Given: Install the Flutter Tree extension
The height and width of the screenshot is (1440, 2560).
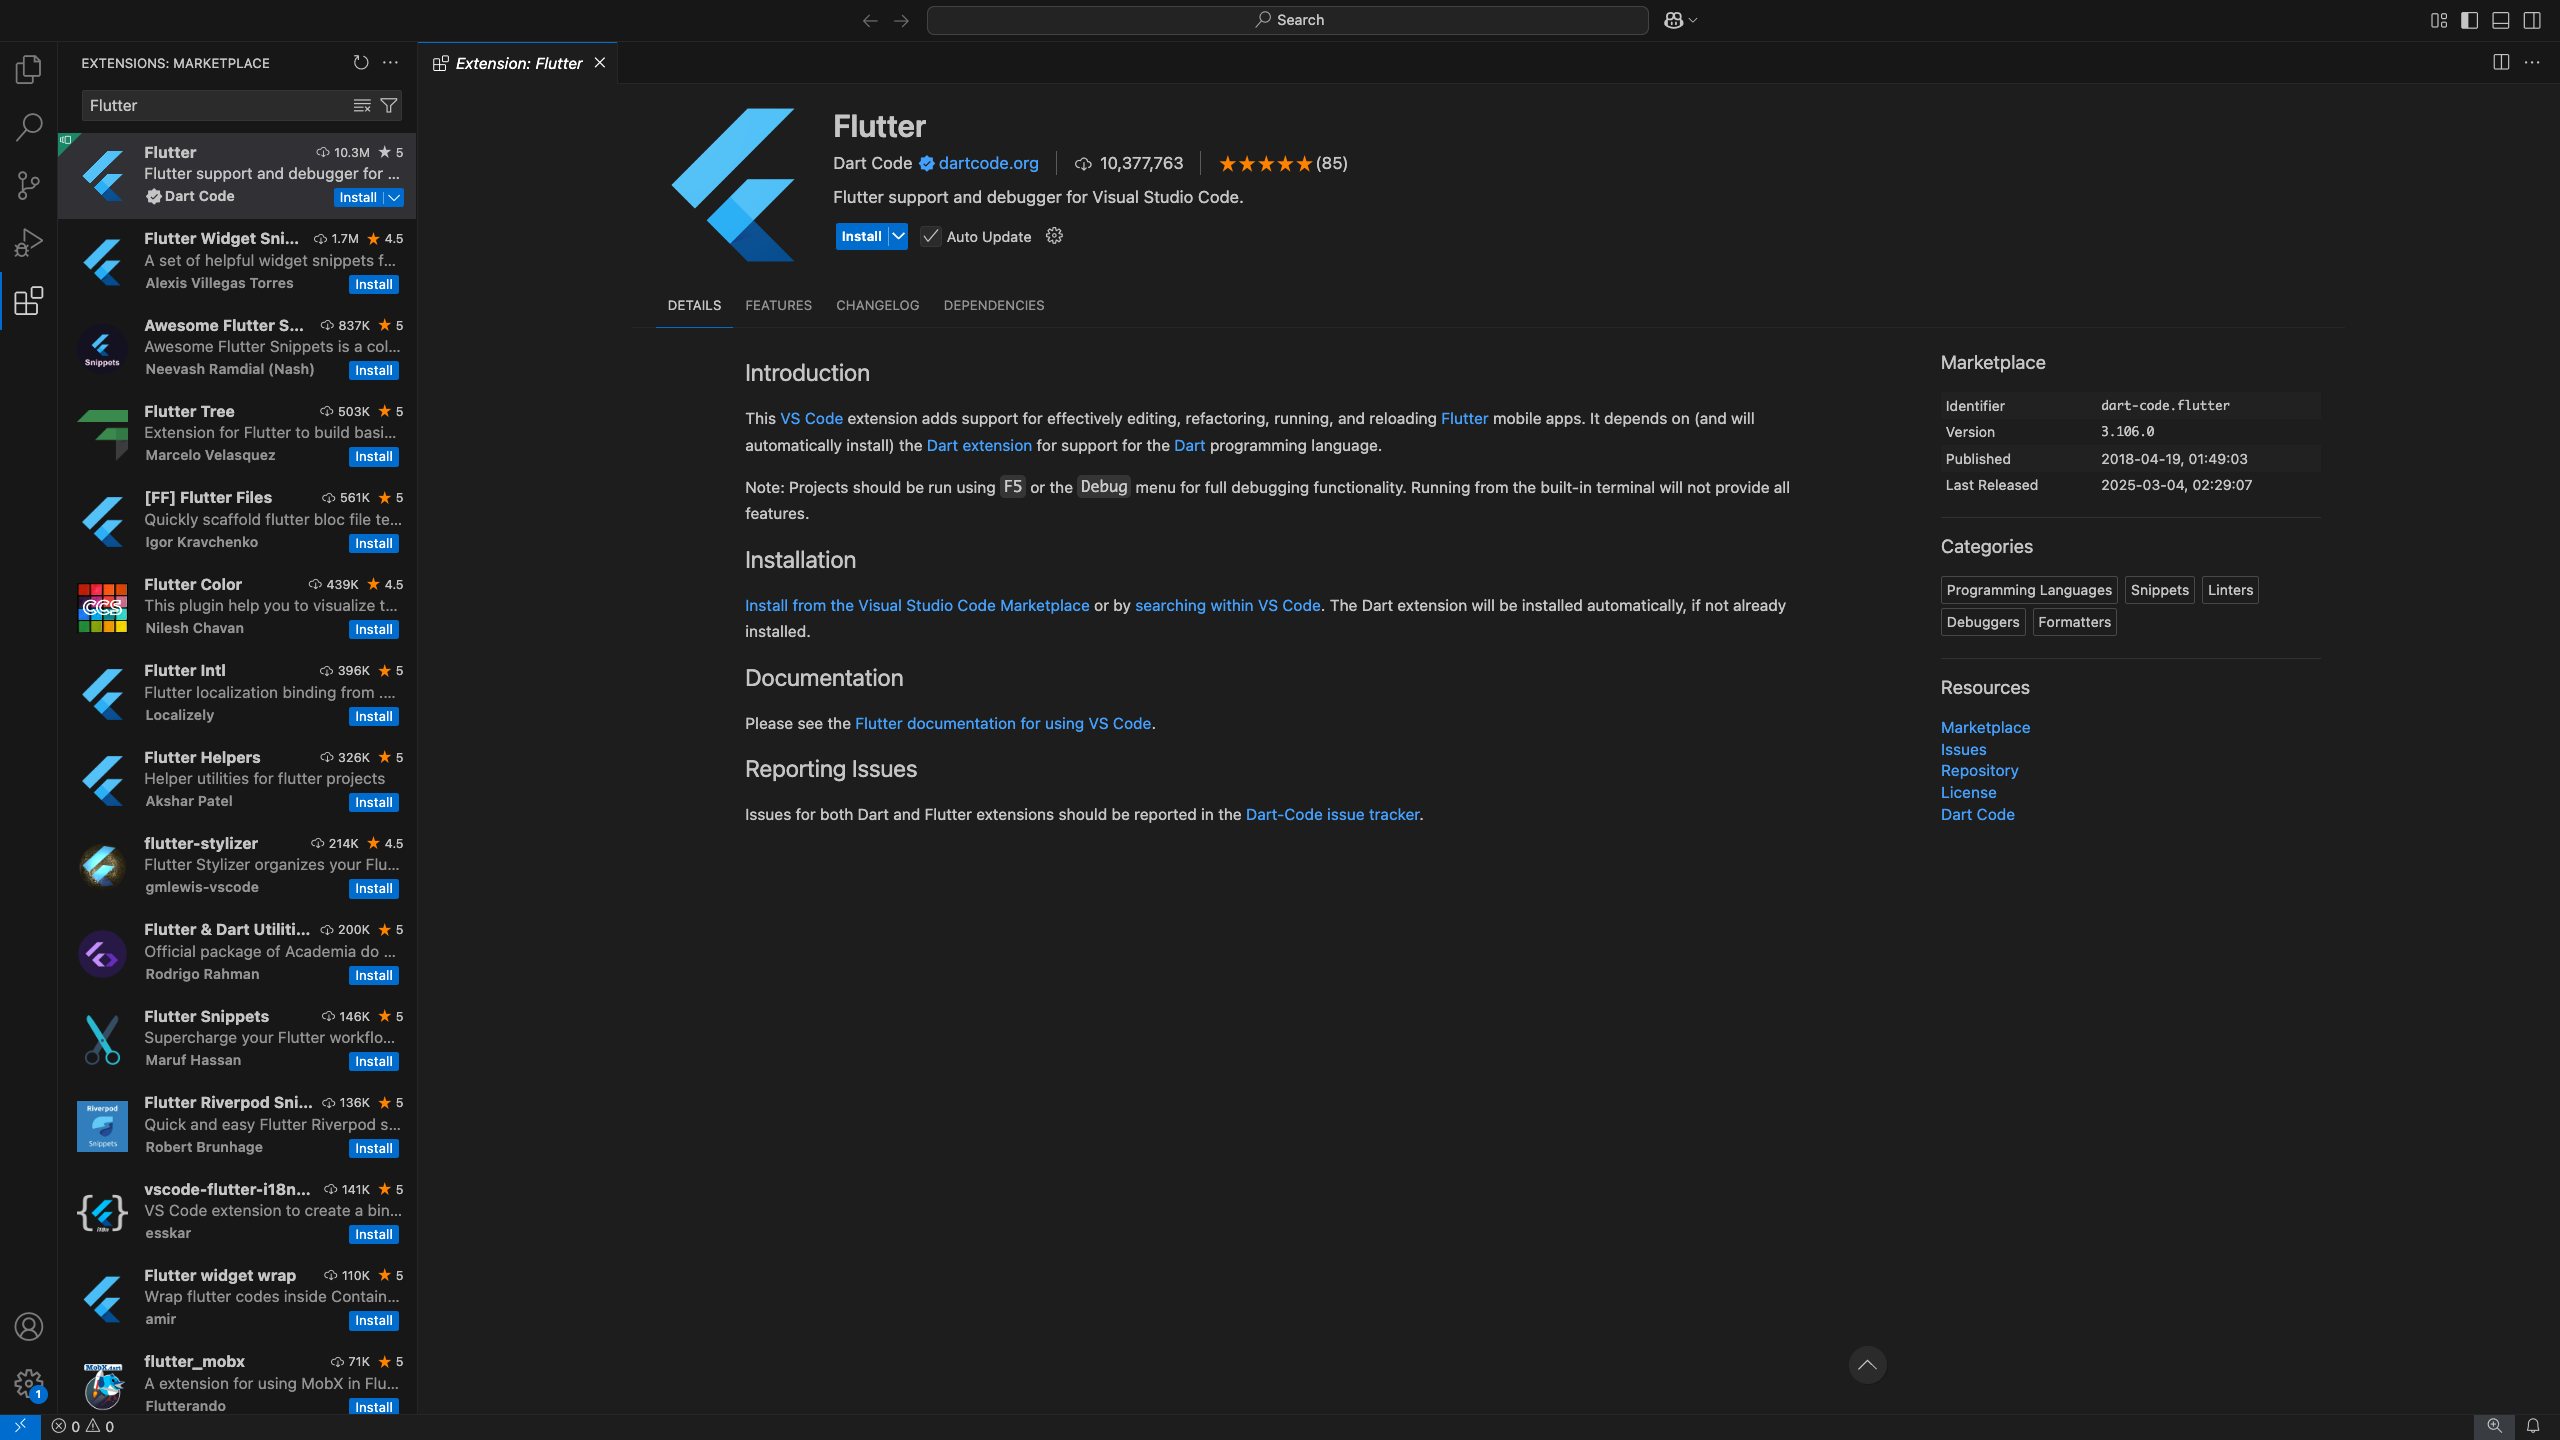Looking at the screenshot, I should click(x=374, y=457).
